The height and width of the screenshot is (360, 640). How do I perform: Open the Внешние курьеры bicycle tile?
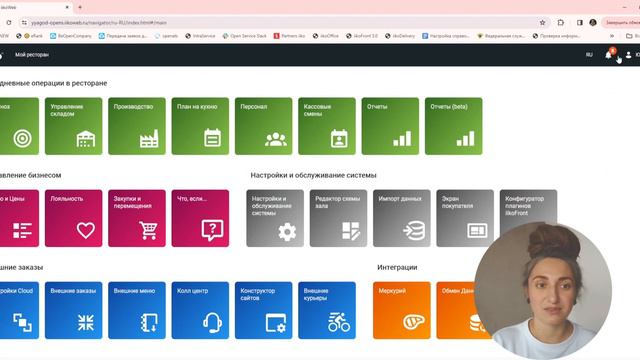pyautogui.click(x=327, y=310)
